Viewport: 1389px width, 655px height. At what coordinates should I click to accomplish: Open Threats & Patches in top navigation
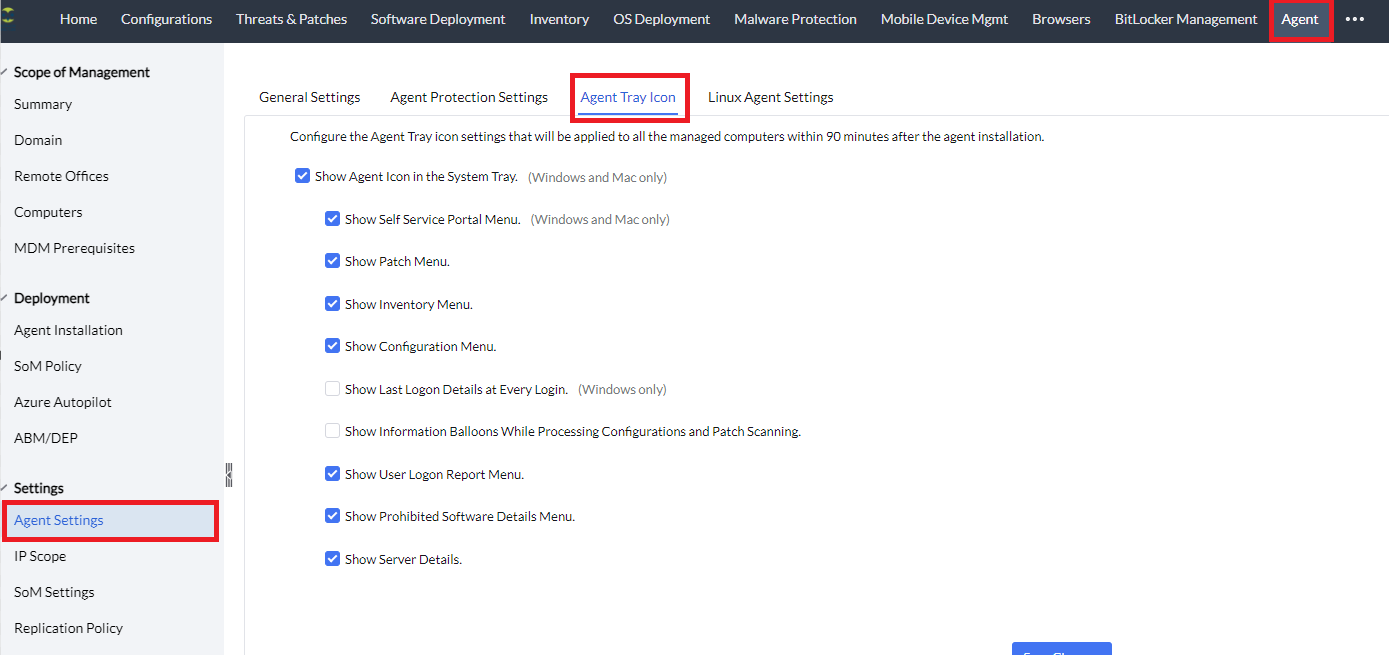point(291,19)
